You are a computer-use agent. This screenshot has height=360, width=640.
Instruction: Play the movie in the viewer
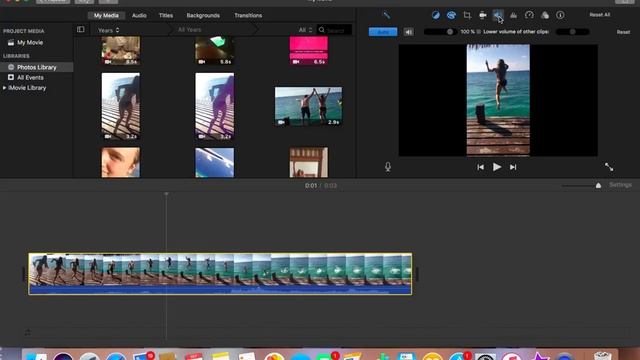click(x=496, y=167)
